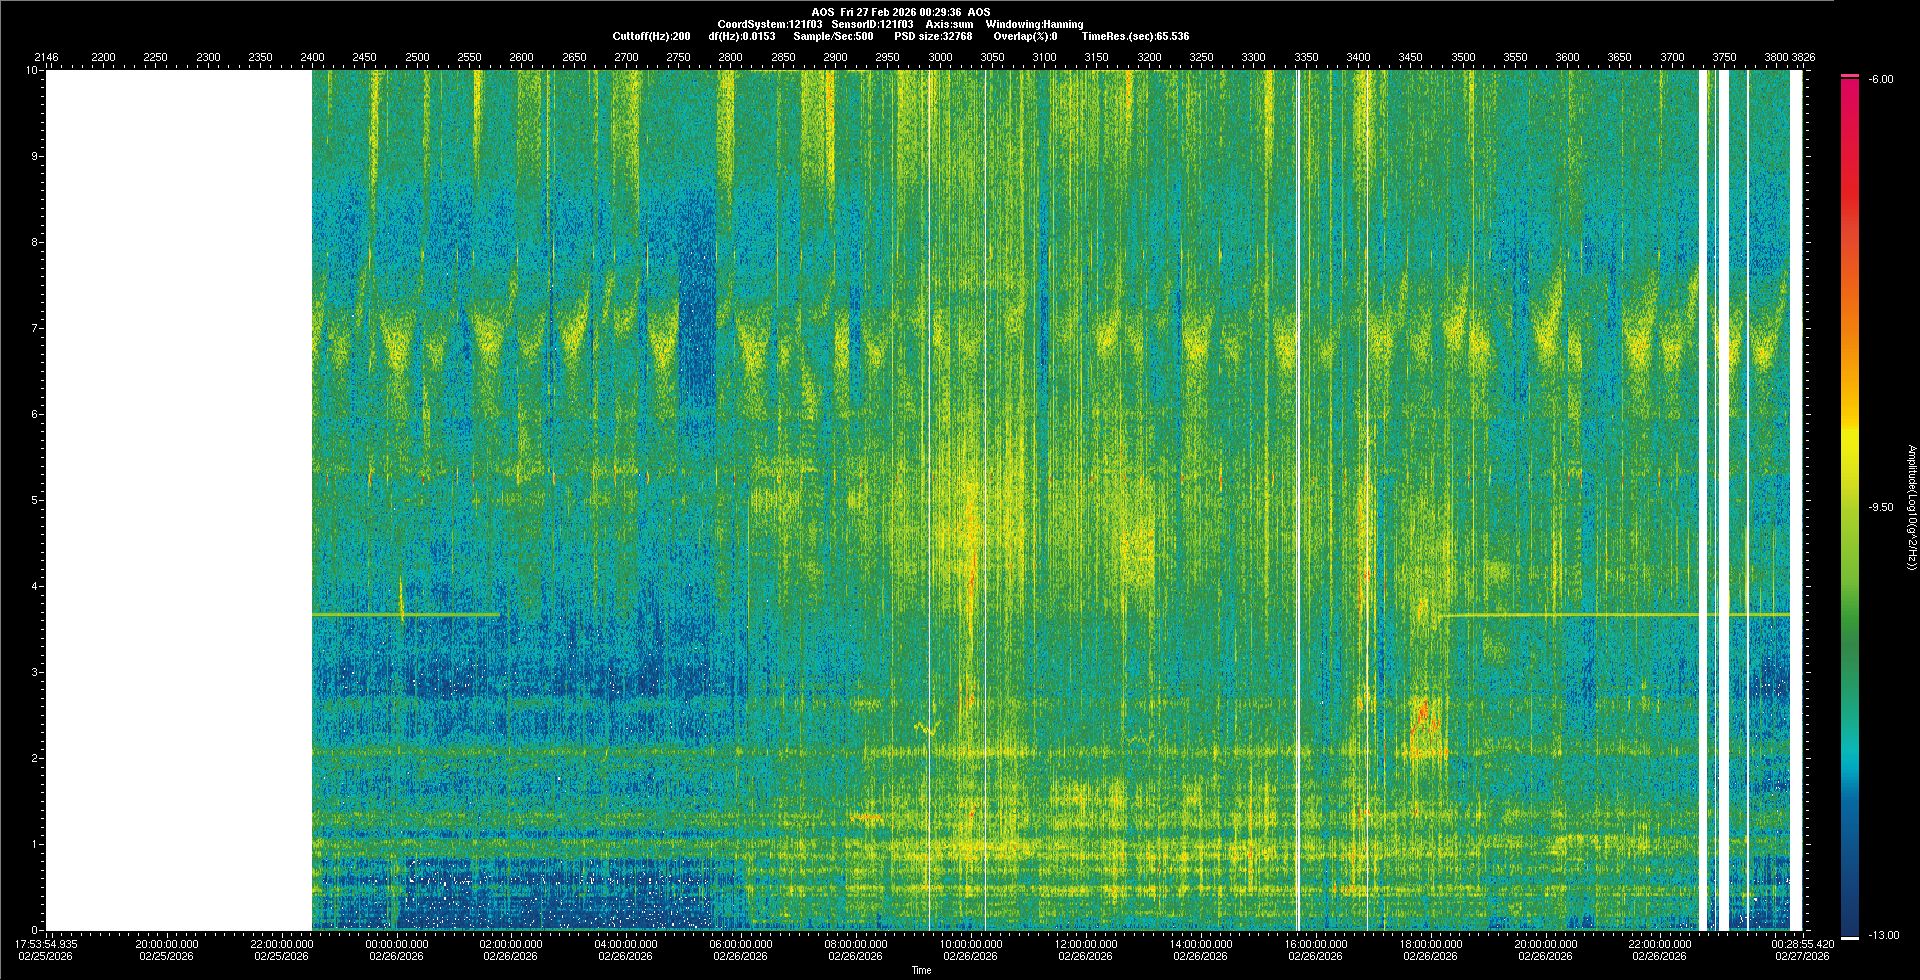Click the 2400 tick on top axis

click(x=312, y=57)
